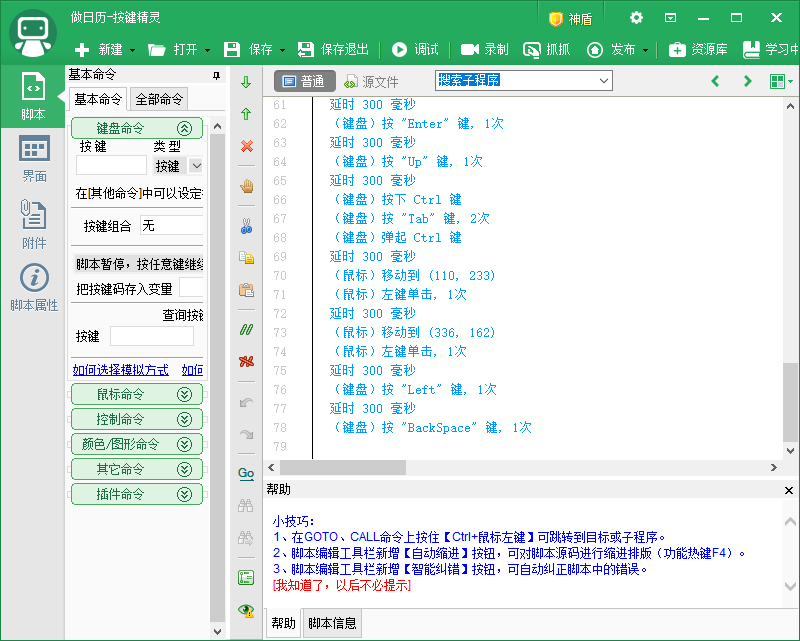800x641 pixels.
Task: Click the 录制 record button
Action: (484, 50)
